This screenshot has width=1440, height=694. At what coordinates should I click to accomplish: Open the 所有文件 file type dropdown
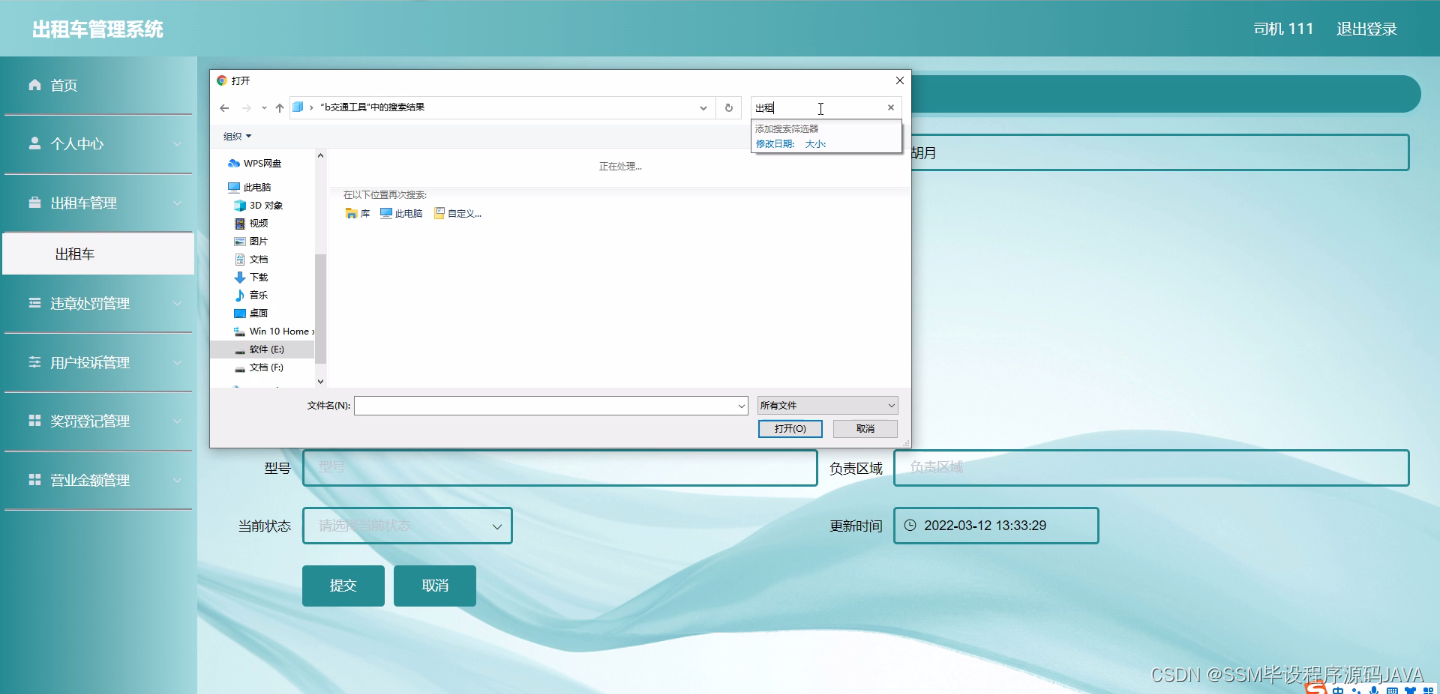click(827, 405)
